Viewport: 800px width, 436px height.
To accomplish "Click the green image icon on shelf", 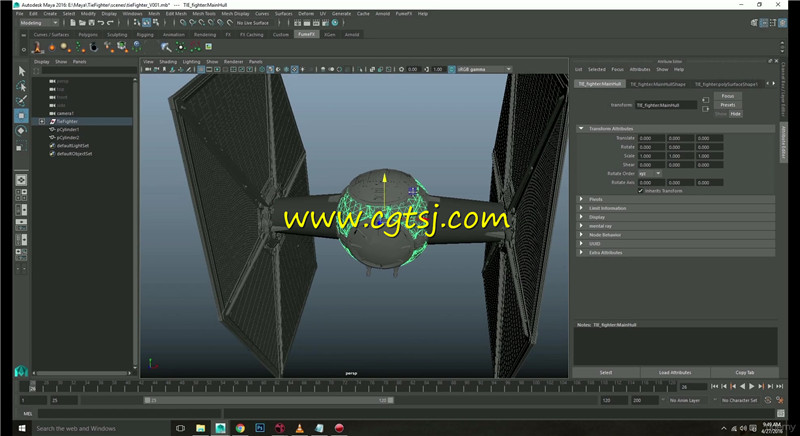I will 208,46.
